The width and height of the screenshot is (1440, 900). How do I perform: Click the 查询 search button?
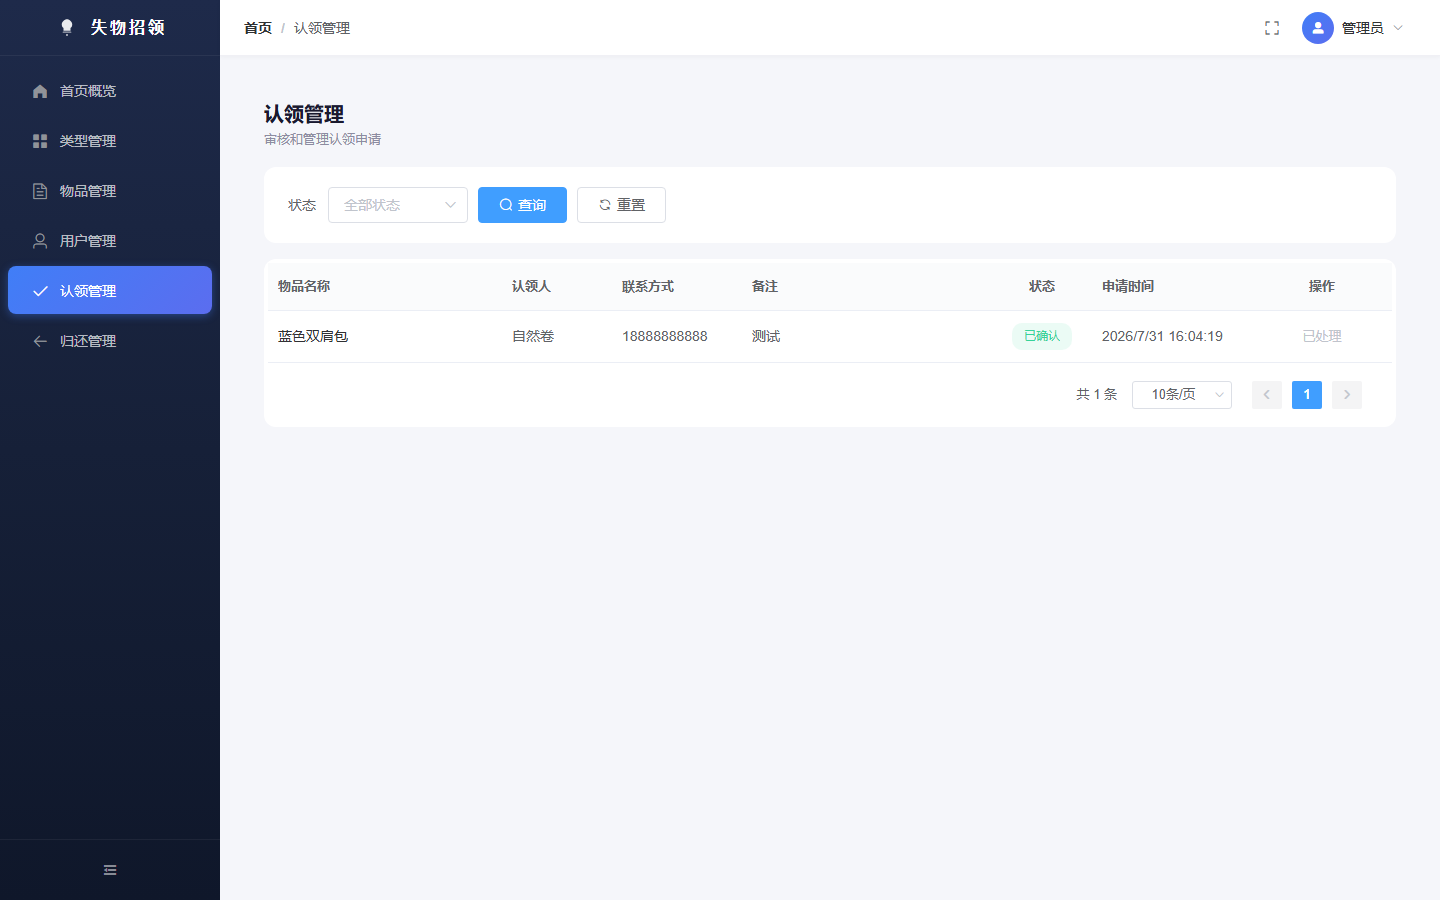(522, 205)
